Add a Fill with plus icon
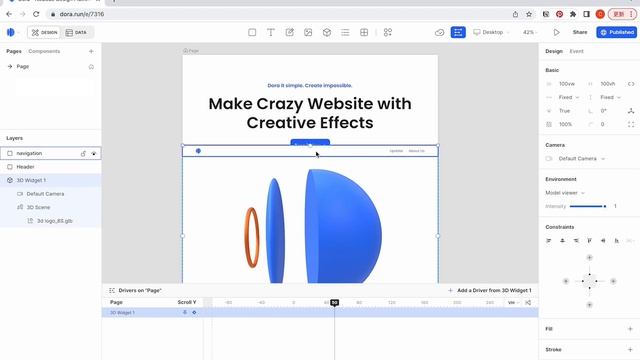The height and width of the screenshot is (360, 640). 630,329
